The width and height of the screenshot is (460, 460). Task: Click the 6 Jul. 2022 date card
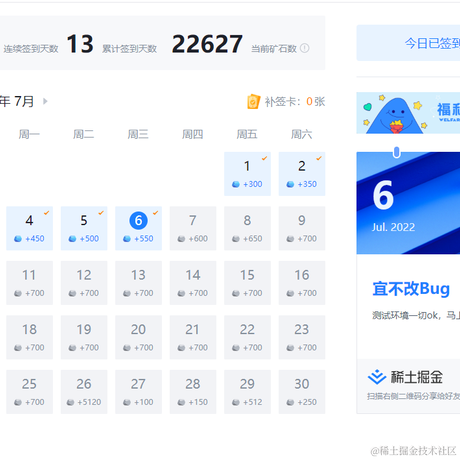point(408,203)
